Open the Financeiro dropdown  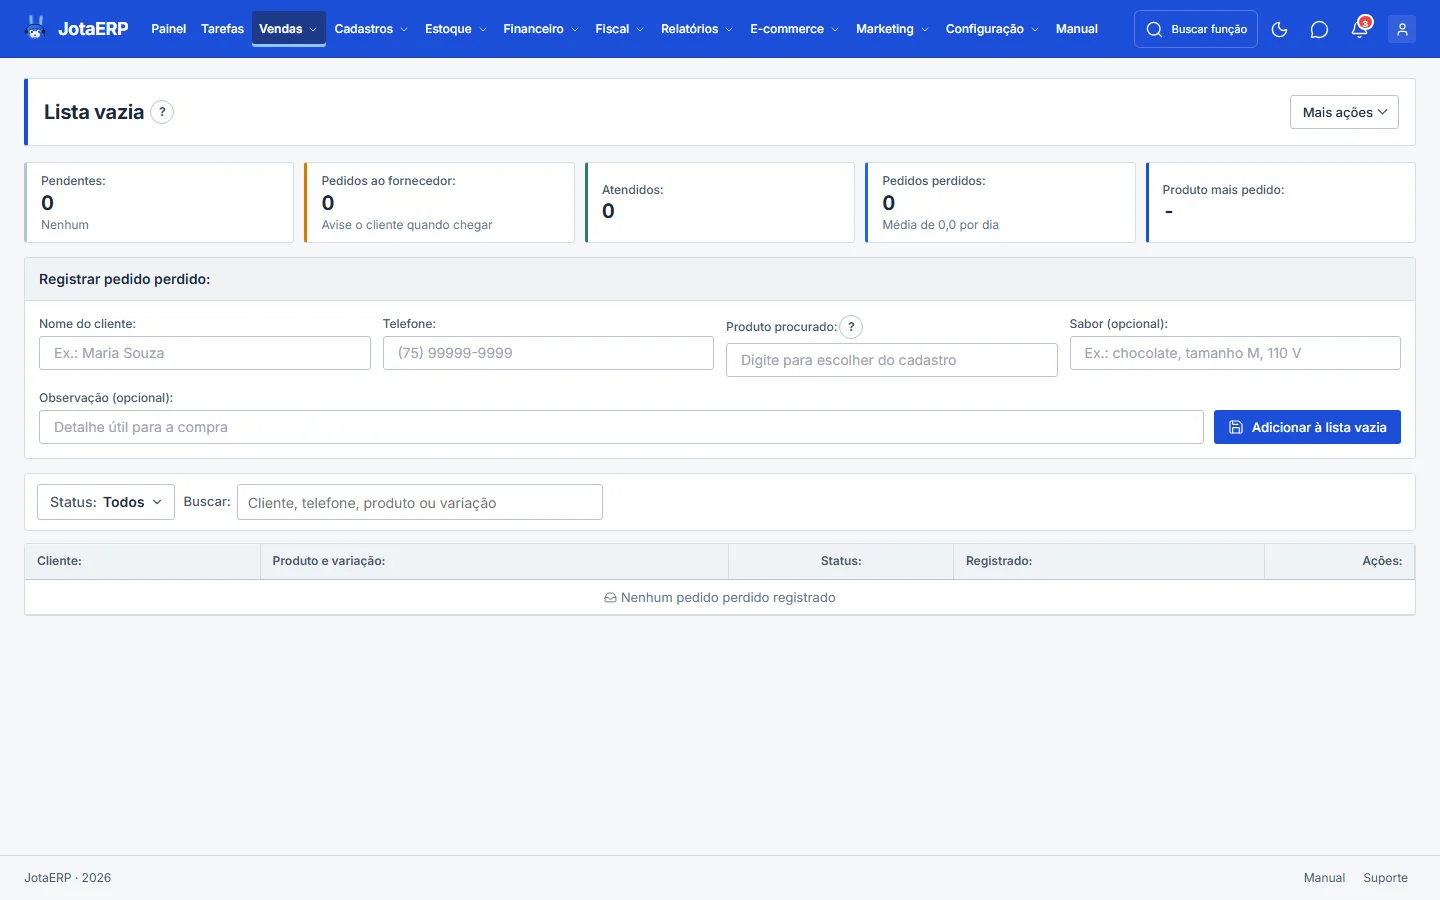click(x=541, y=29)
